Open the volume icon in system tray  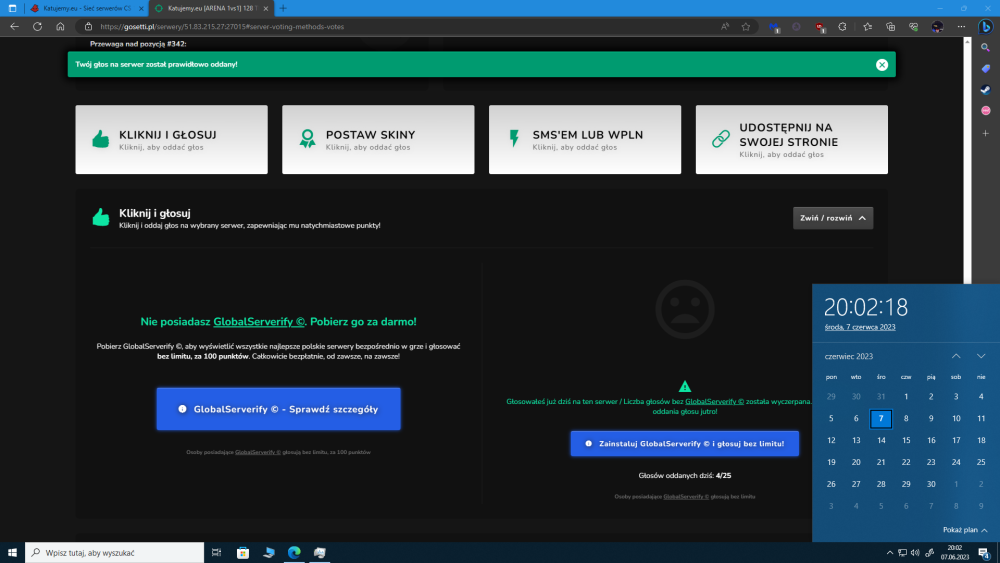[915, 553]
